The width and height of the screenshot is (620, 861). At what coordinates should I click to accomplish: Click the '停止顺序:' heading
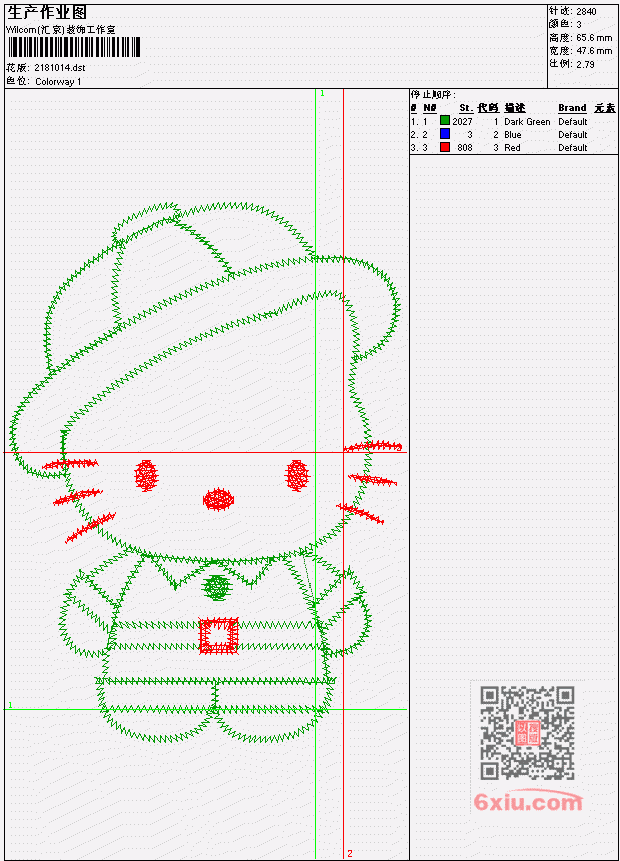coord(433,95)
